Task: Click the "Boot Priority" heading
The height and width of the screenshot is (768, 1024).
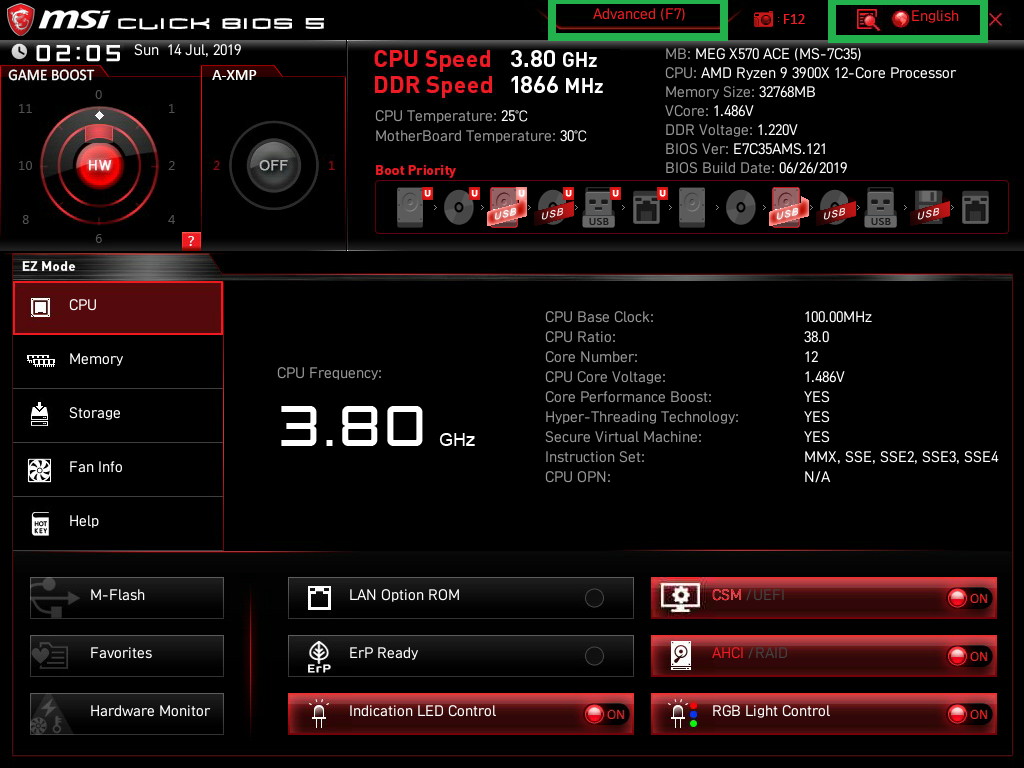Action: tap(415, 170)
